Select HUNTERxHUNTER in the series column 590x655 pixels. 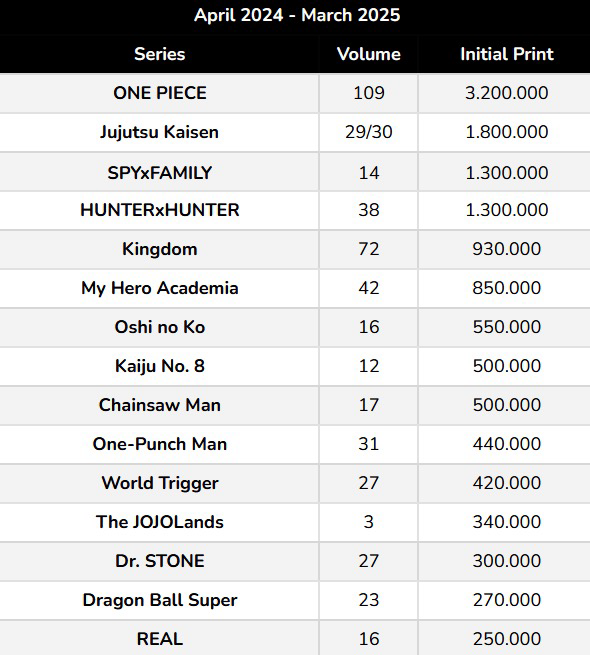[160, 210]
